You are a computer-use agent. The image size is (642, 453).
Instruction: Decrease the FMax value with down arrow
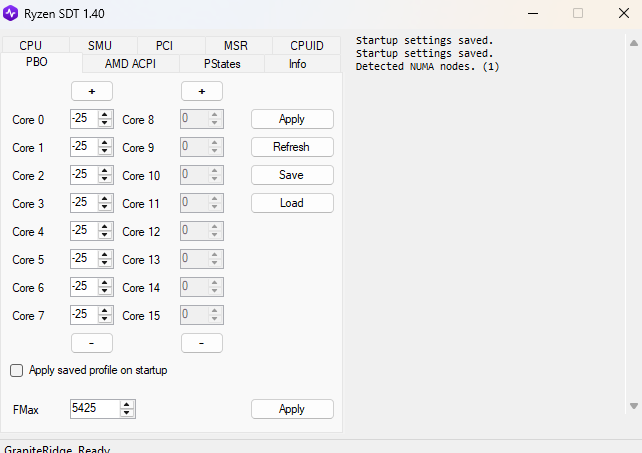click(127, 413)
